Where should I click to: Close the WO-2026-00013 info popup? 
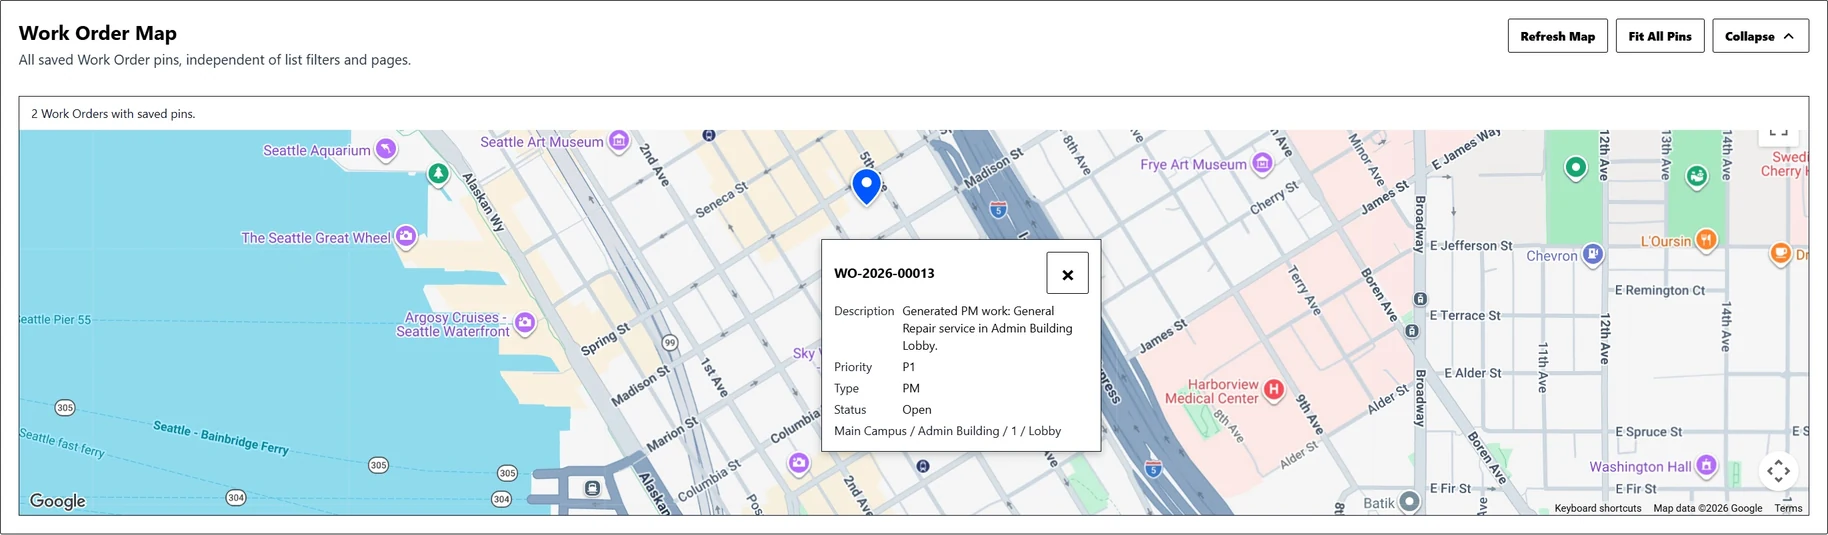(1067, 273)
